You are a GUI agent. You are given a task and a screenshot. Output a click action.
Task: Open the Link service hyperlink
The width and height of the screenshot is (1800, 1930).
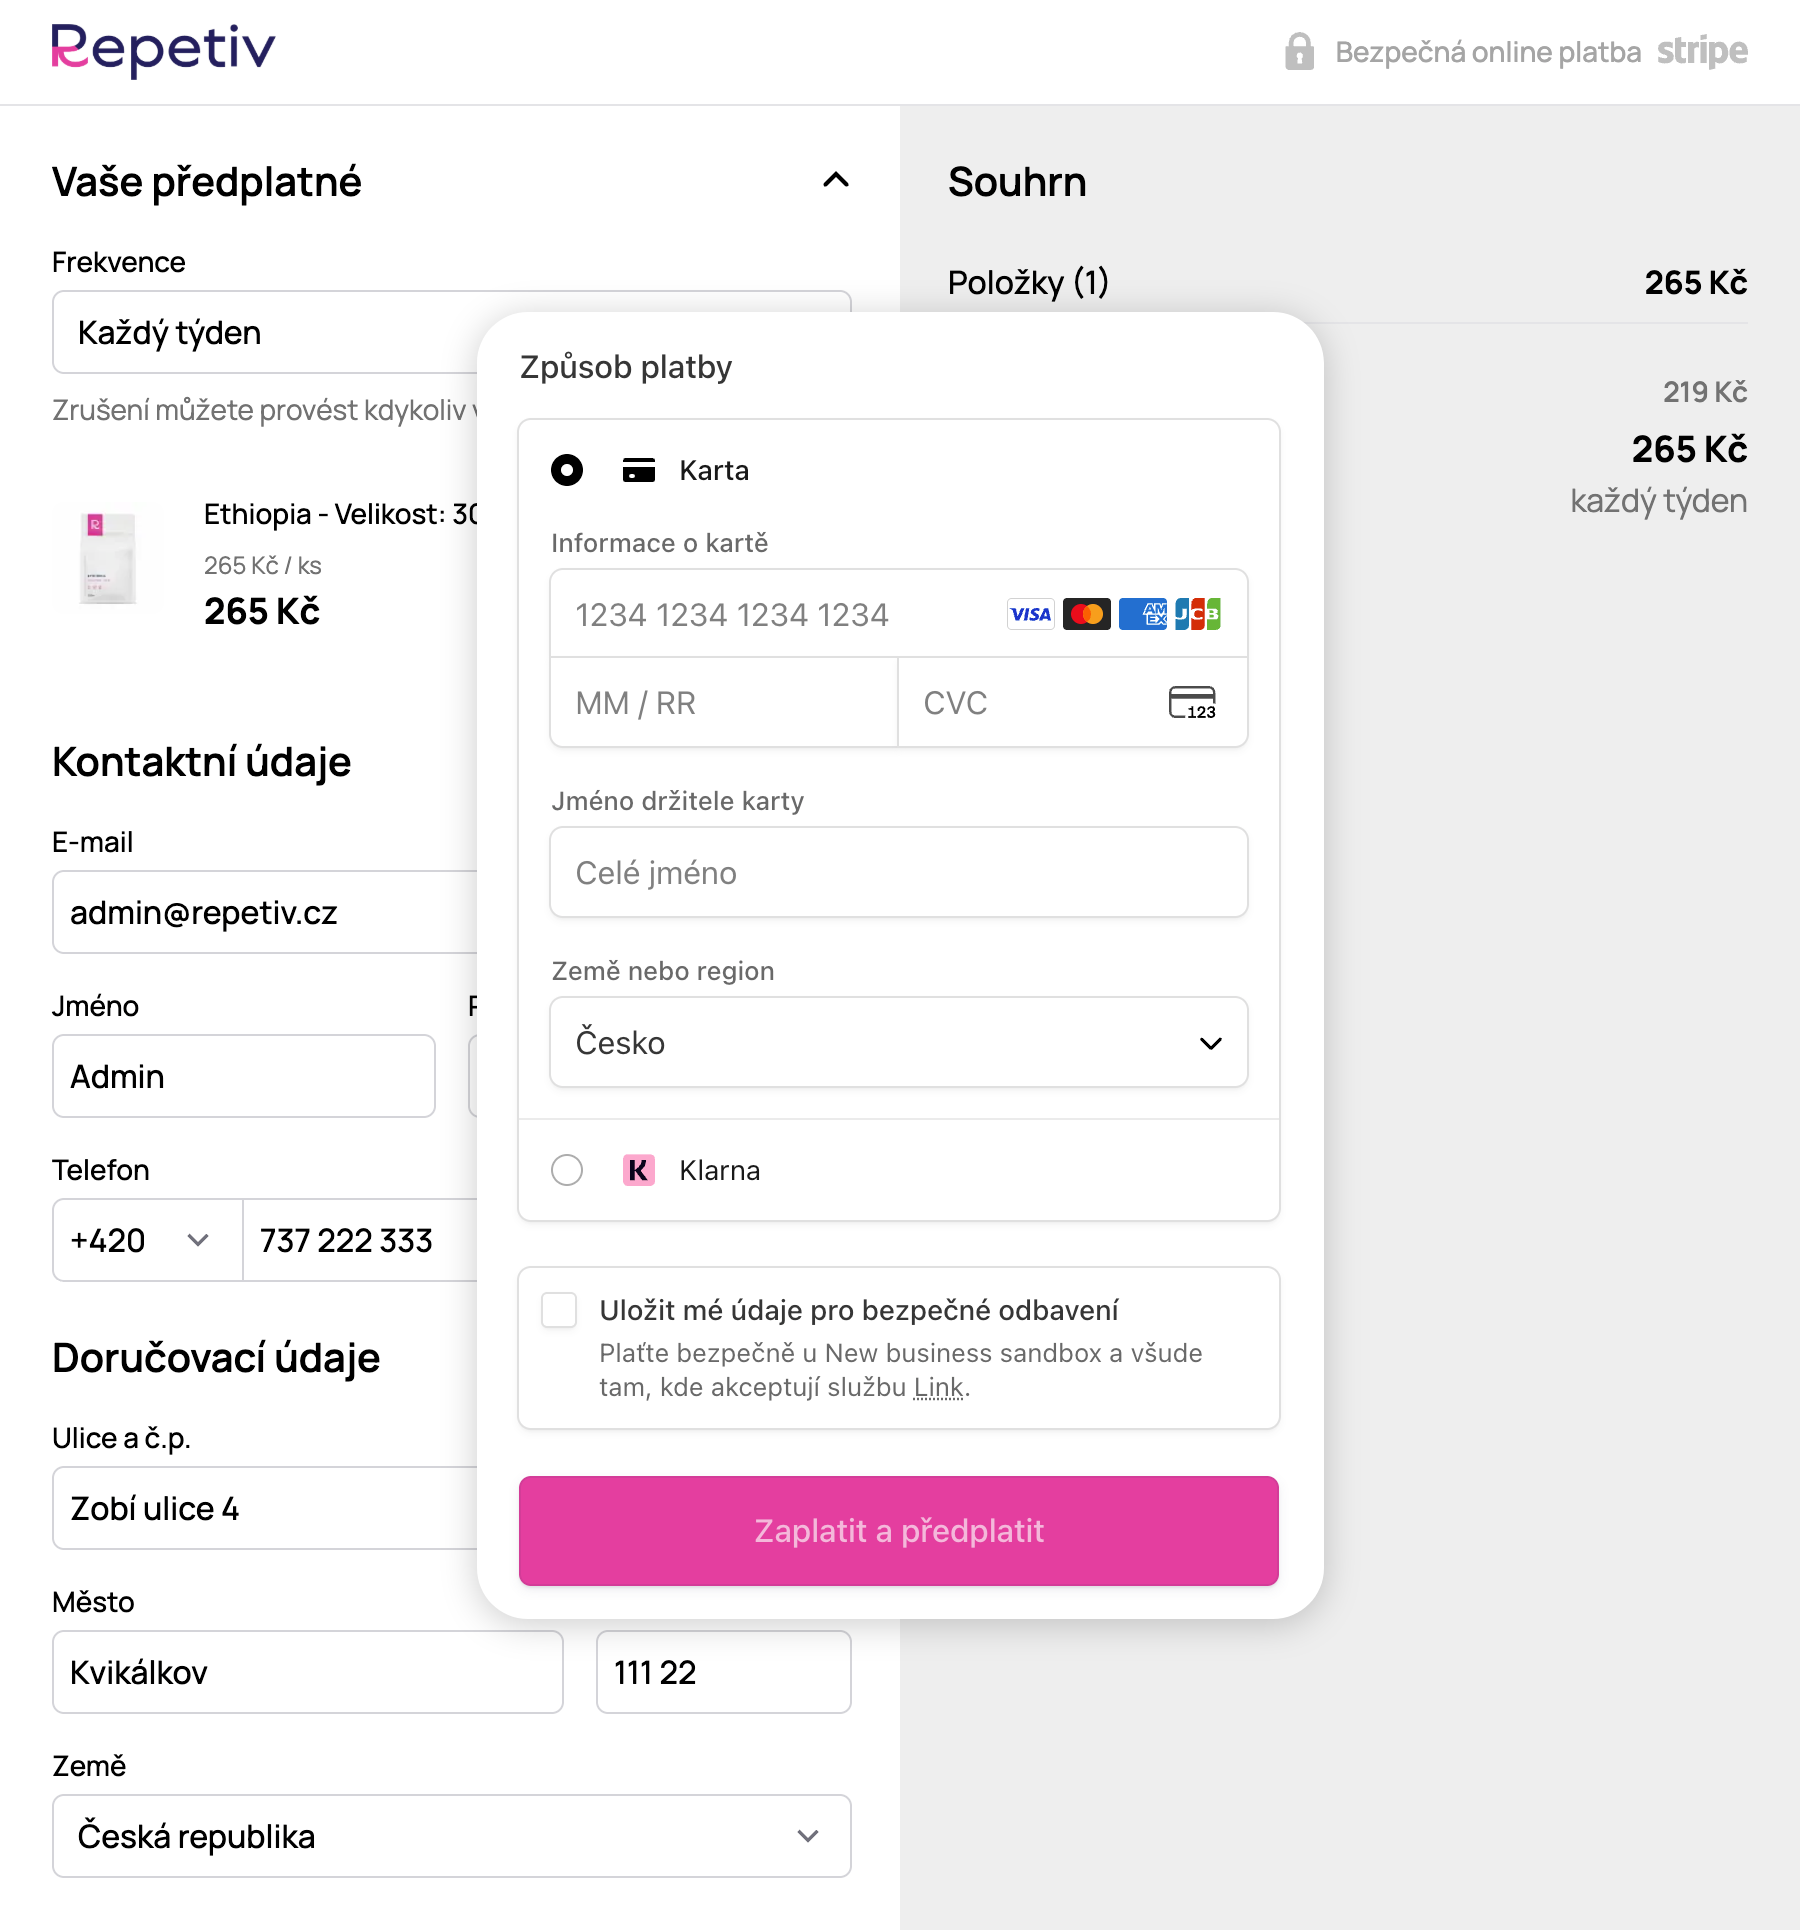938,1387
